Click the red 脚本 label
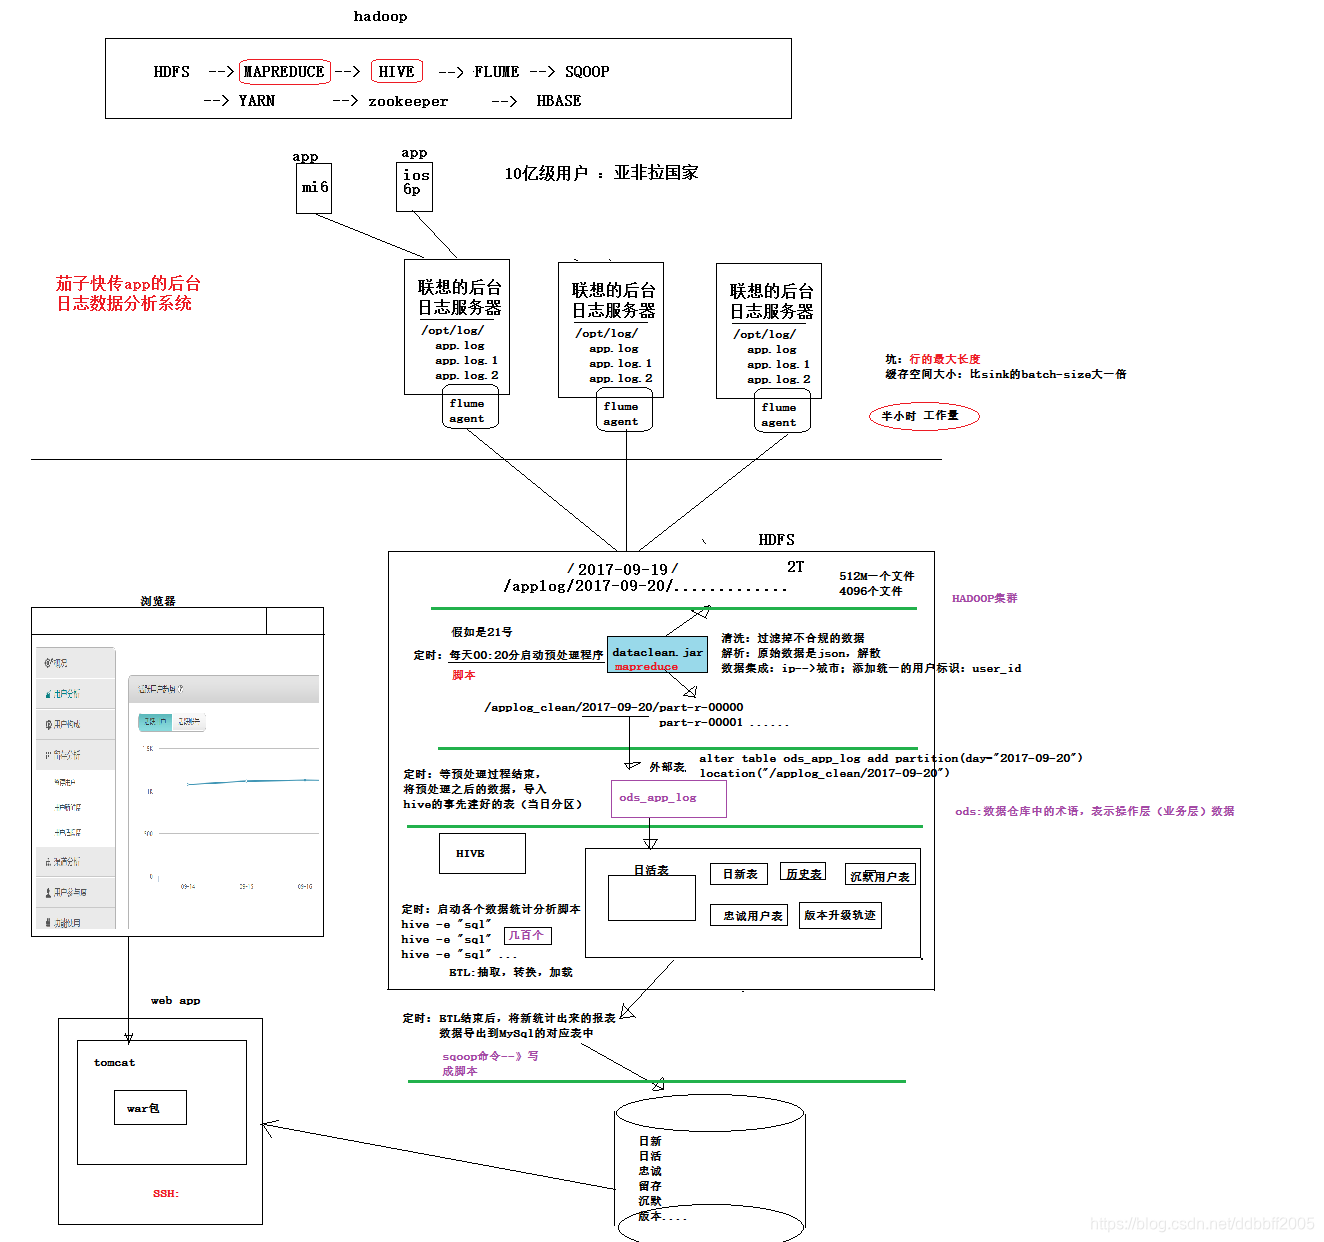The width and height of the screenshot is (1324, 1242). coord(464,675)
